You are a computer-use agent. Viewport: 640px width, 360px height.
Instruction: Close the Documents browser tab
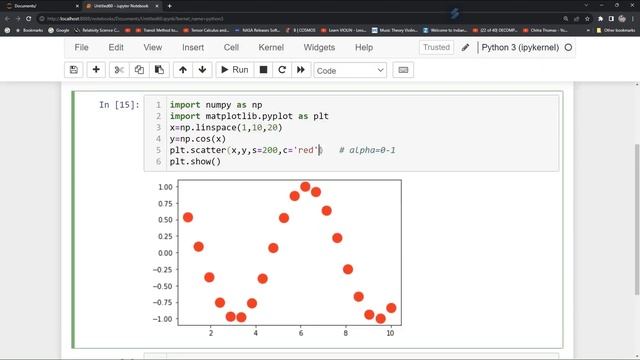(78, 6)
